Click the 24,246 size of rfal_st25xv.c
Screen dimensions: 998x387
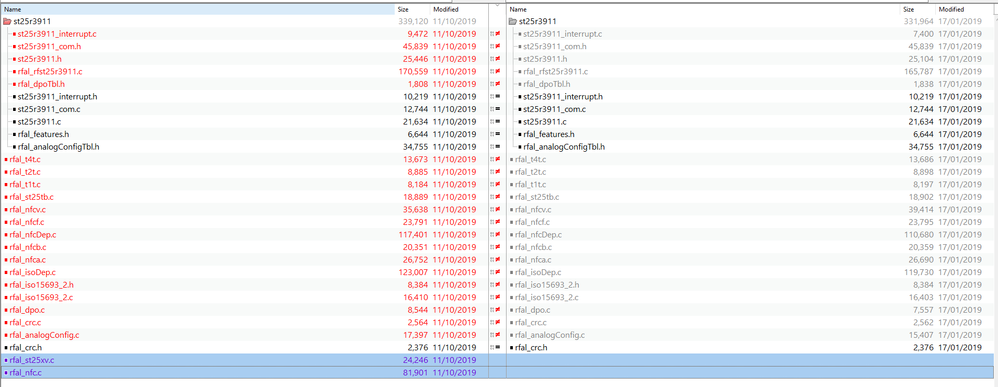coord(416,360)
